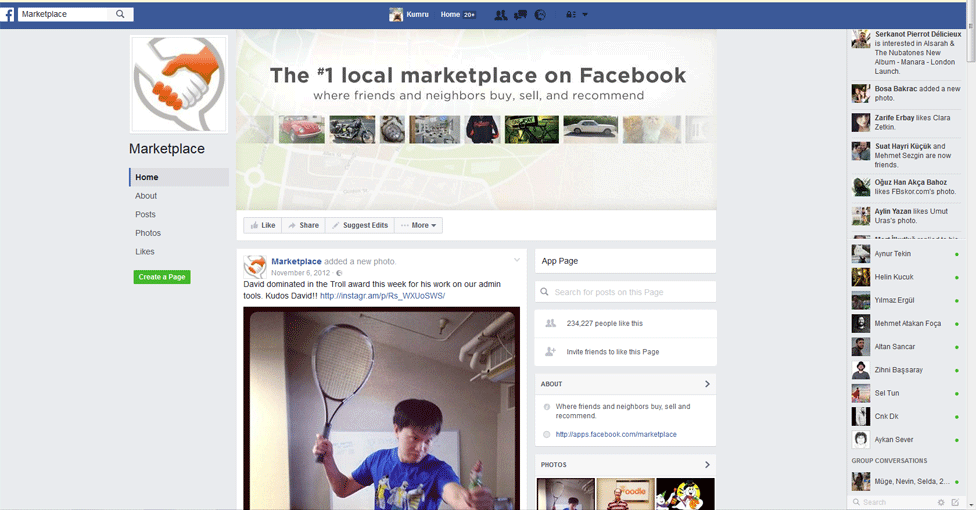Click the Kumru profile picture in top bar
Screen dimensions: 976x510
pyautogui.click(x=396, y=14)
